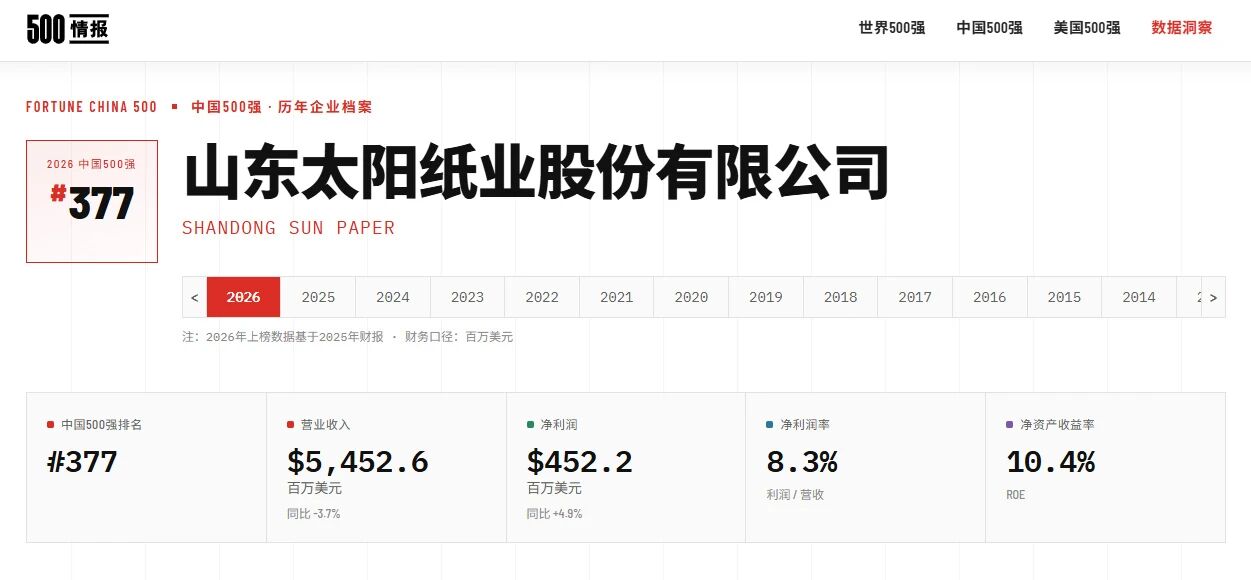Screen dimensions: 1251x580
Task: Switch to the 2023 year tab
Action: (467, 297)
